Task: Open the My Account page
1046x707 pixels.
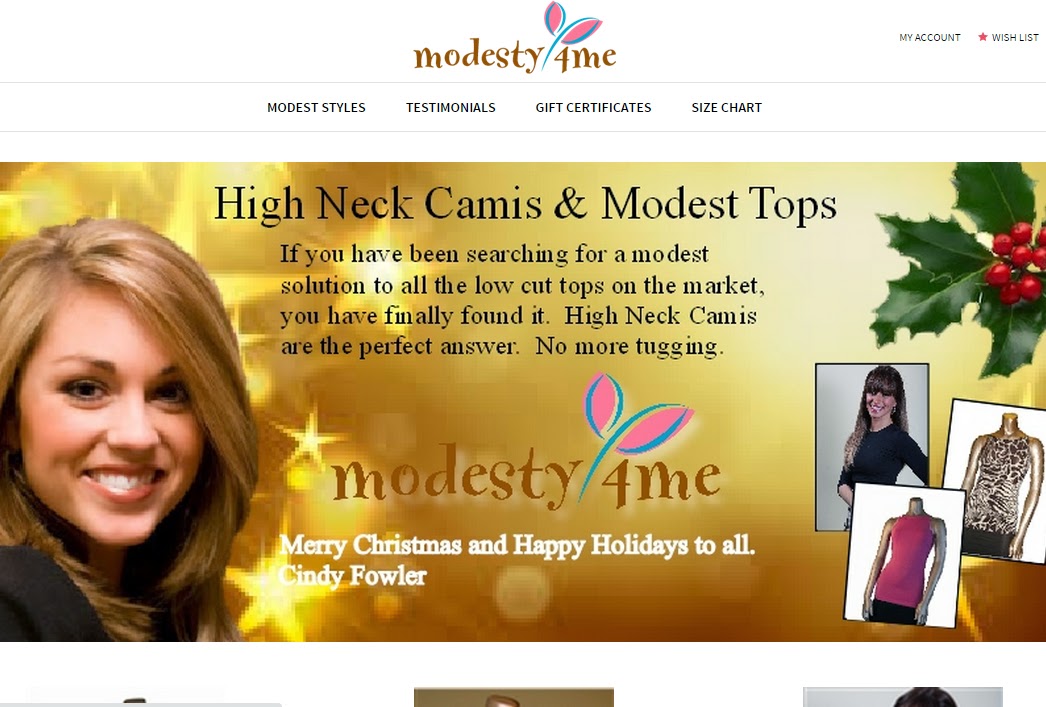Action: (x=929, y=38)
